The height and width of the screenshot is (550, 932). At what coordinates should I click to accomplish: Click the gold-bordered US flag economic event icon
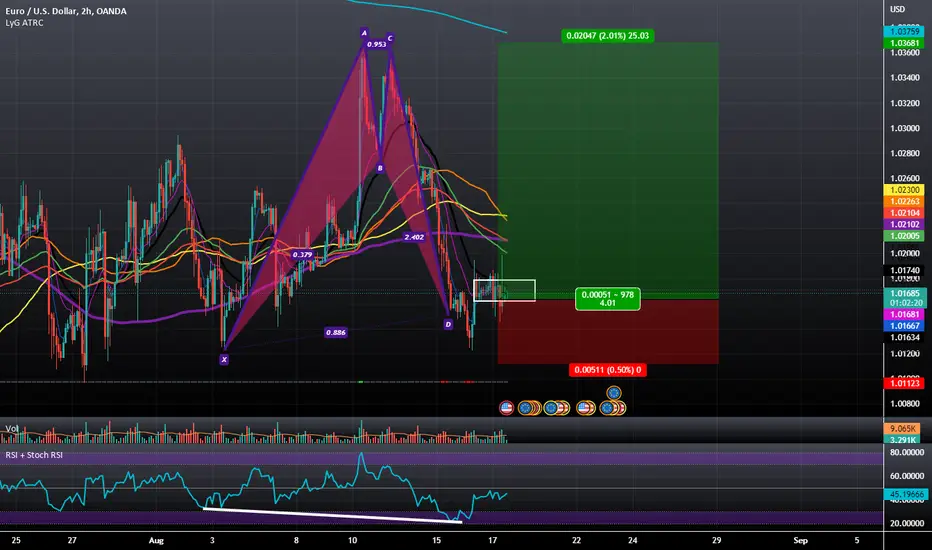click(585, 408)
